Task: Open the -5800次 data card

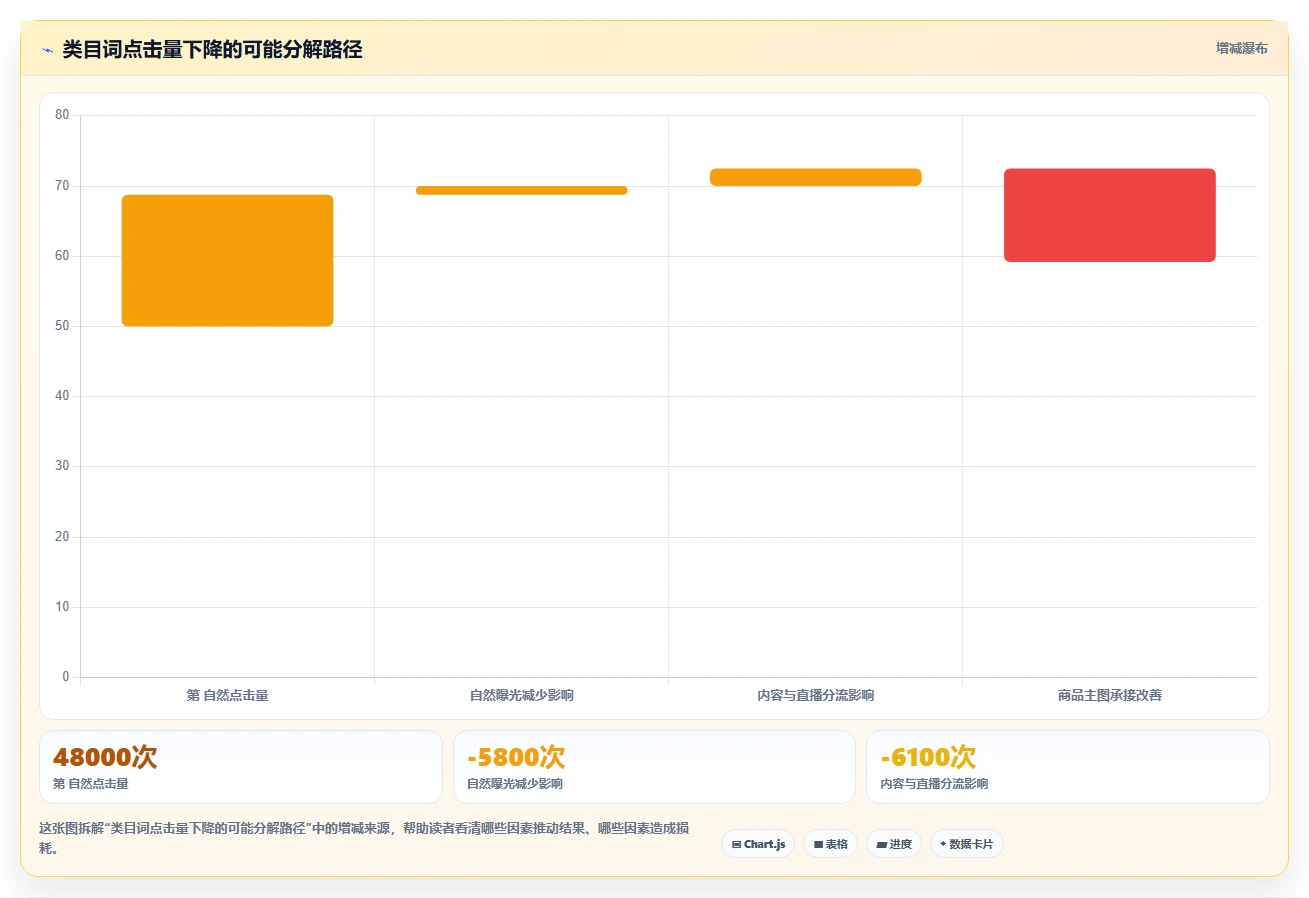Action: pos(654,767)
